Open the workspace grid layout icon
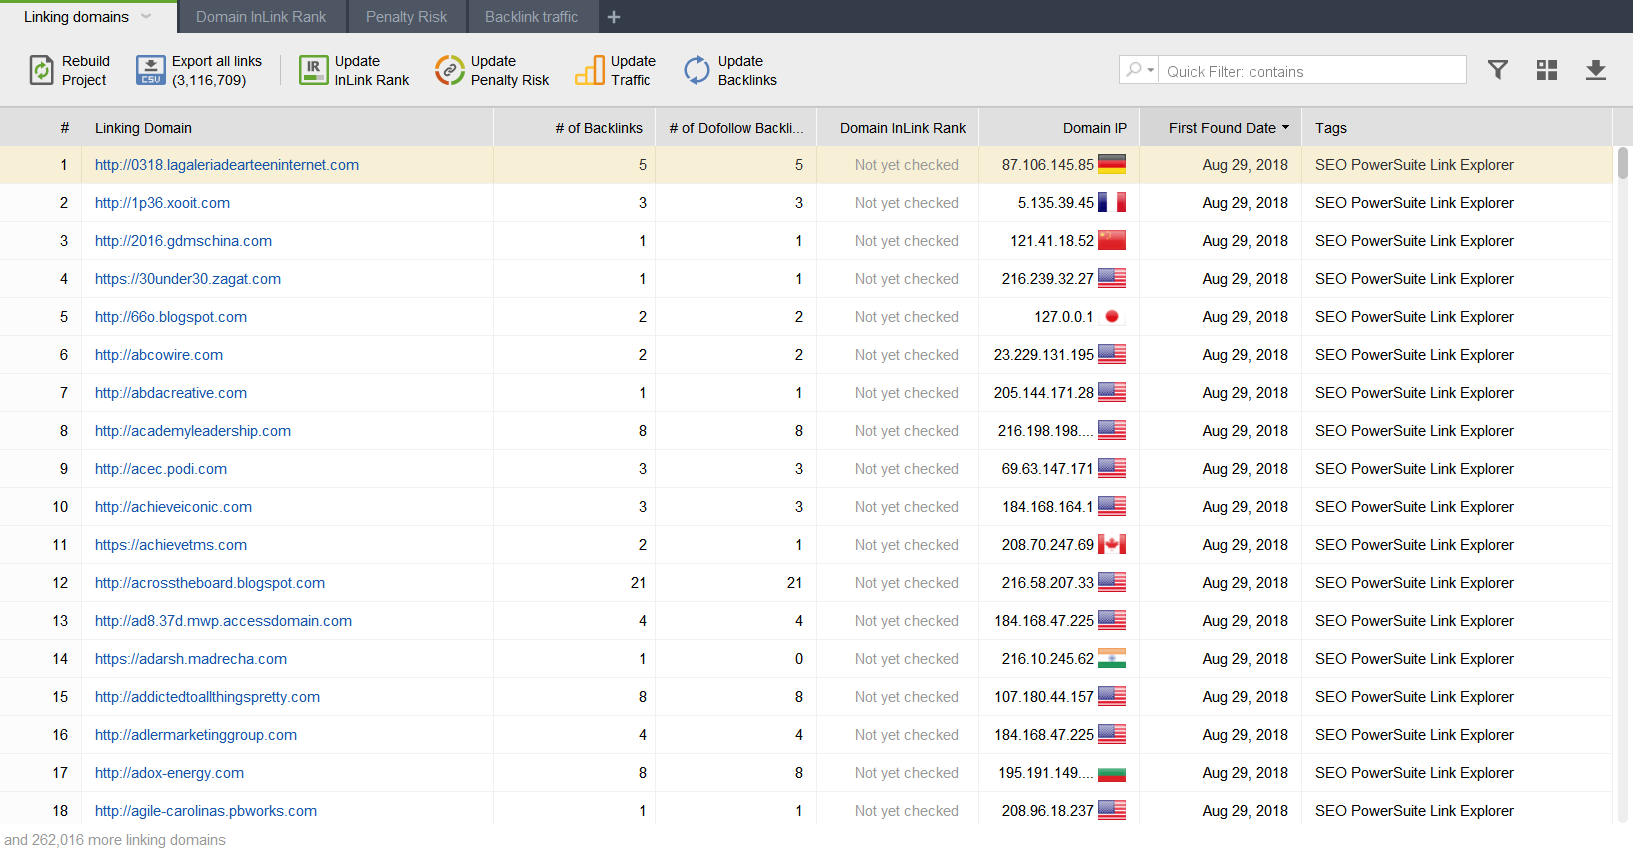1633x859 pixels. 1547,70
